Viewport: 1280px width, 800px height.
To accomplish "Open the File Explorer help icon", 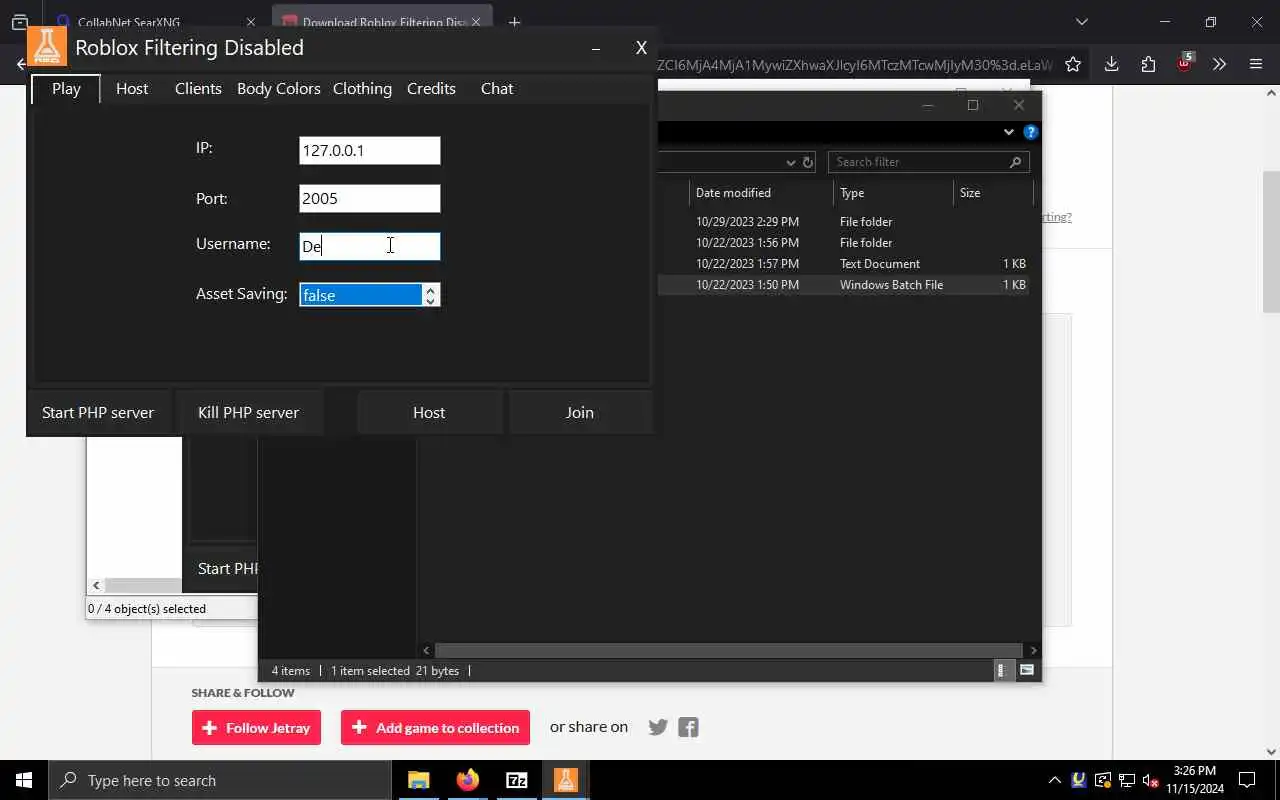I will 1031,132.
